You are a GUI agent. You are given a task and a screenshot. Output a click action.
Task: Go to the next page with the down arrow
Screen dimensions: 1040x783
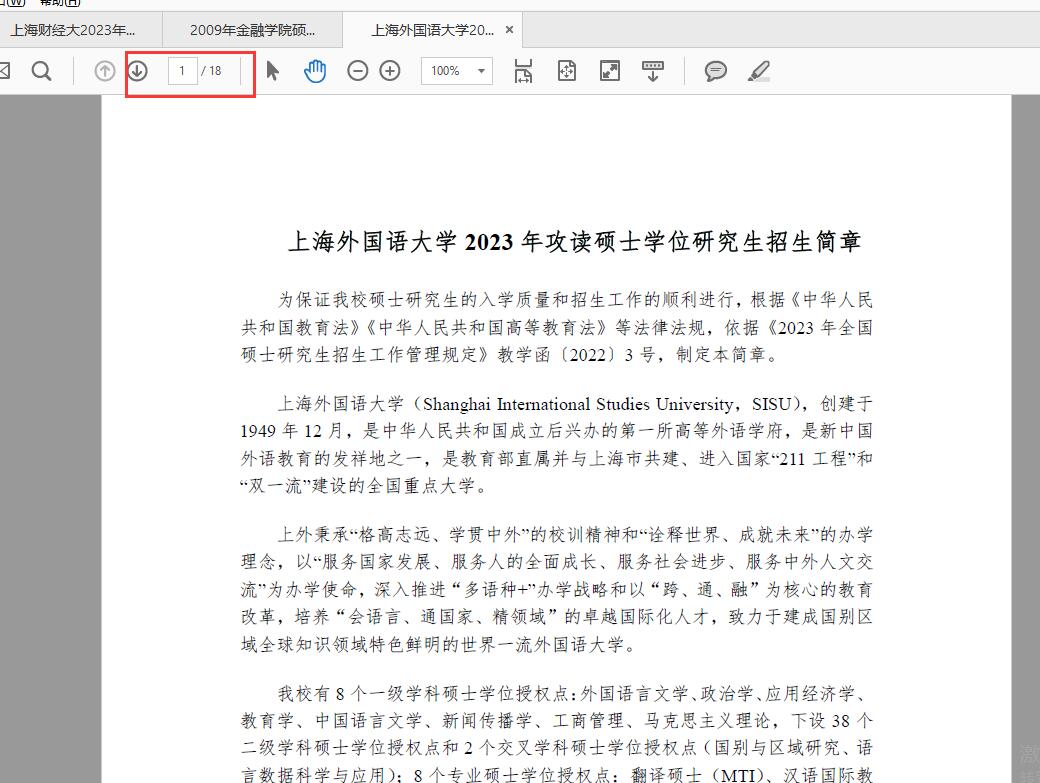(137, 70)
